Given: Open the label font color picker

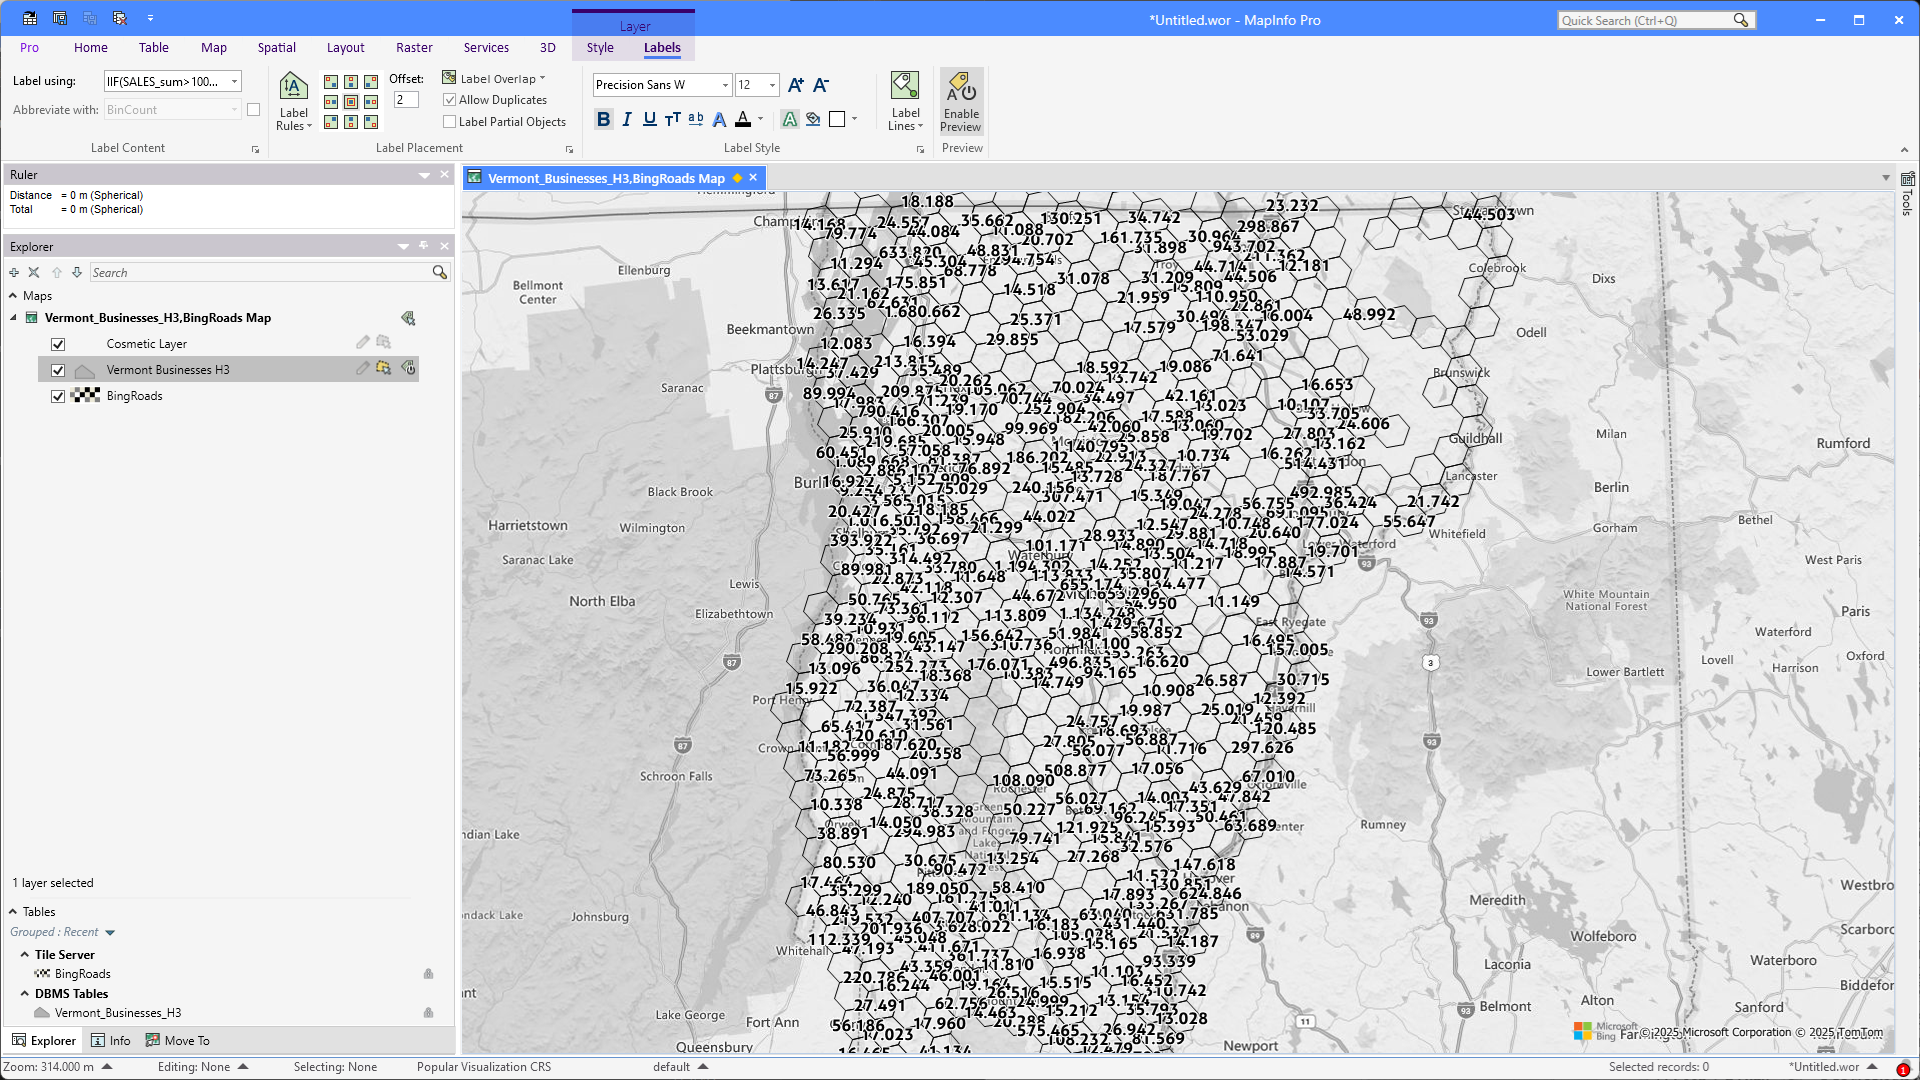Looking at the screenshot, I should pyautogui.click(x=760, y=119).
